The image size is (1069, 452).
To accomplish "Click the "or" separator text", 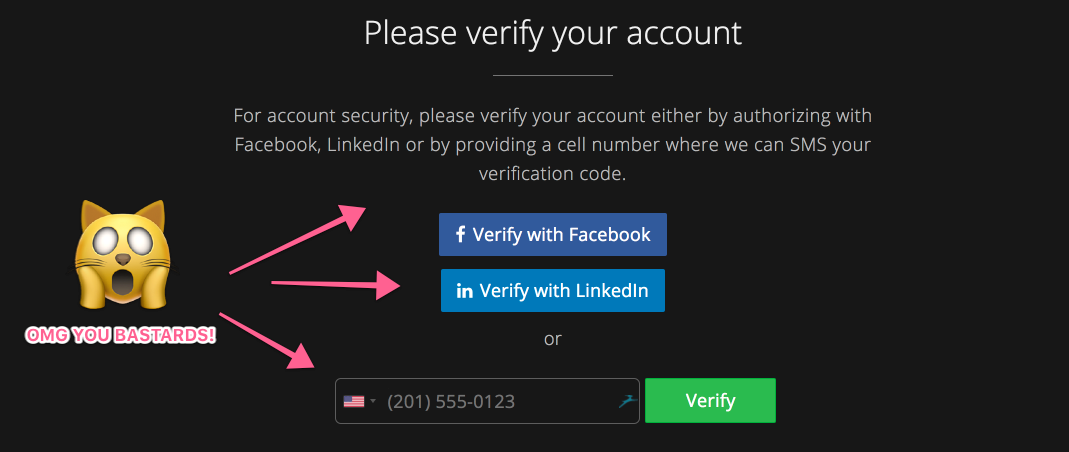I will (552, 339).
